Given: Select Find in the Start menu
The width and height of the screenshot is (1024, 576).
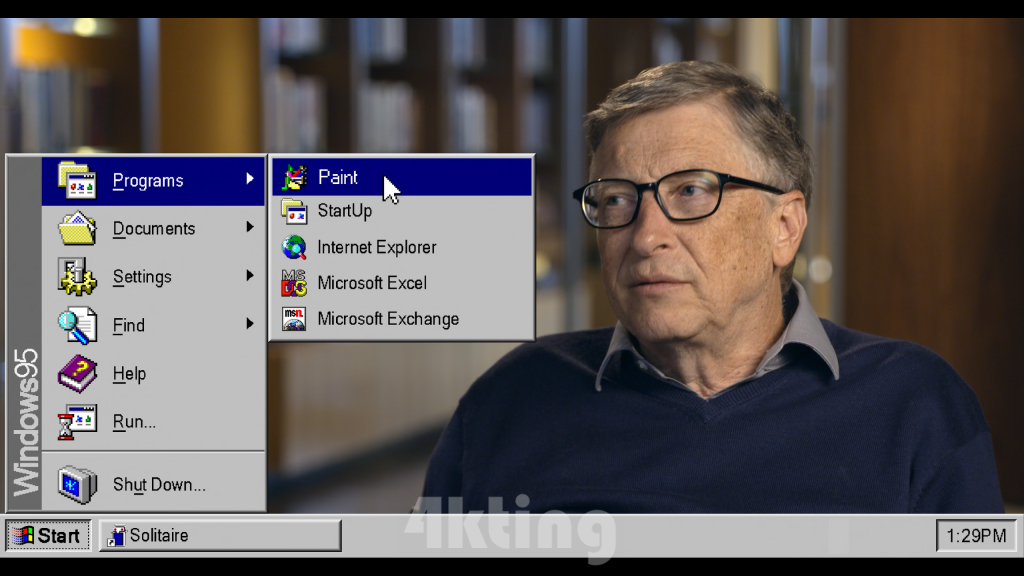Looking at the screenshot, I should 153,325.
